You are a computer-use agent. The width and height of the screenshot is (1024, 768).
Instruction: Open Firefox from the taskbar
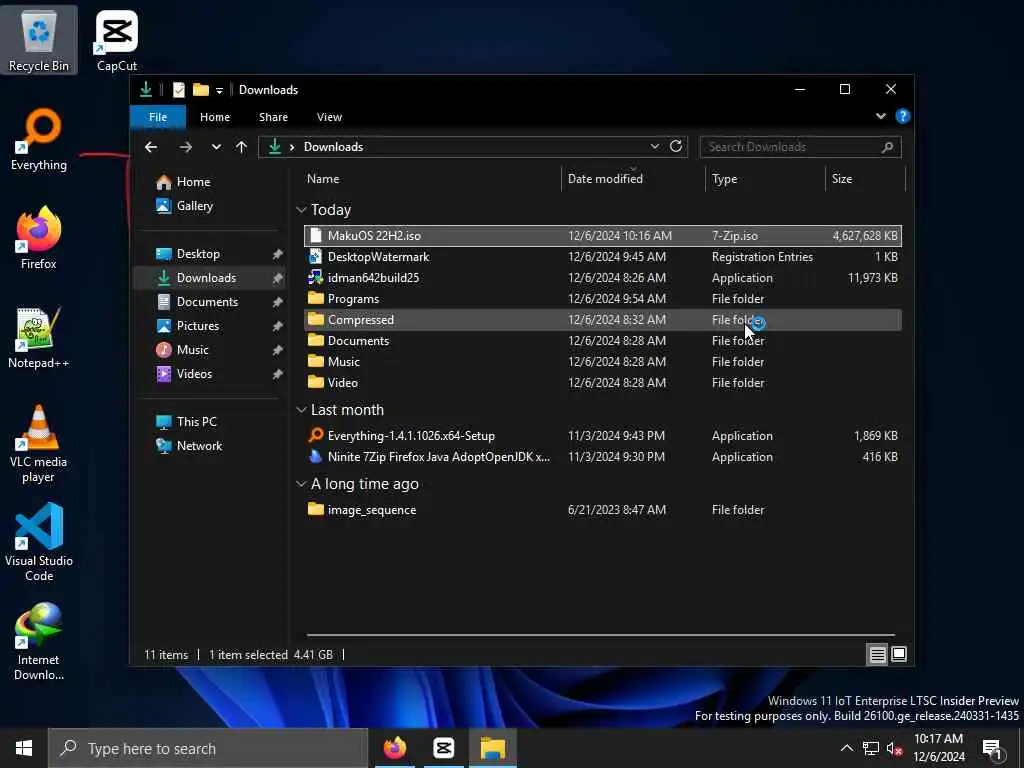click(395, 748)
